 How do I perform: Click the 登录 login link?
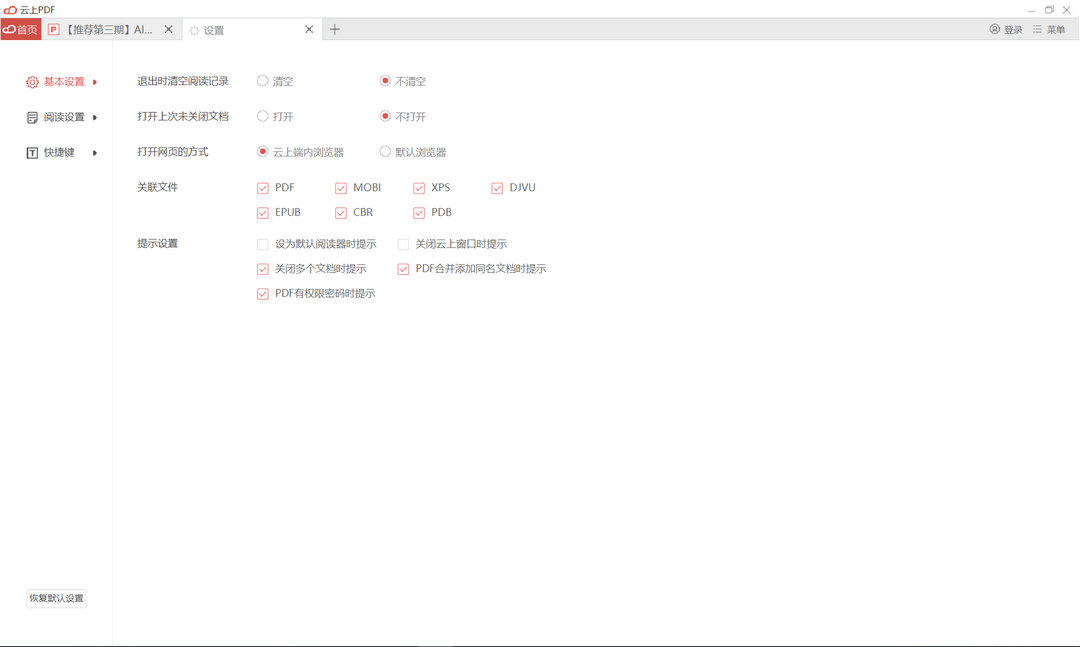pos(1012,29)
